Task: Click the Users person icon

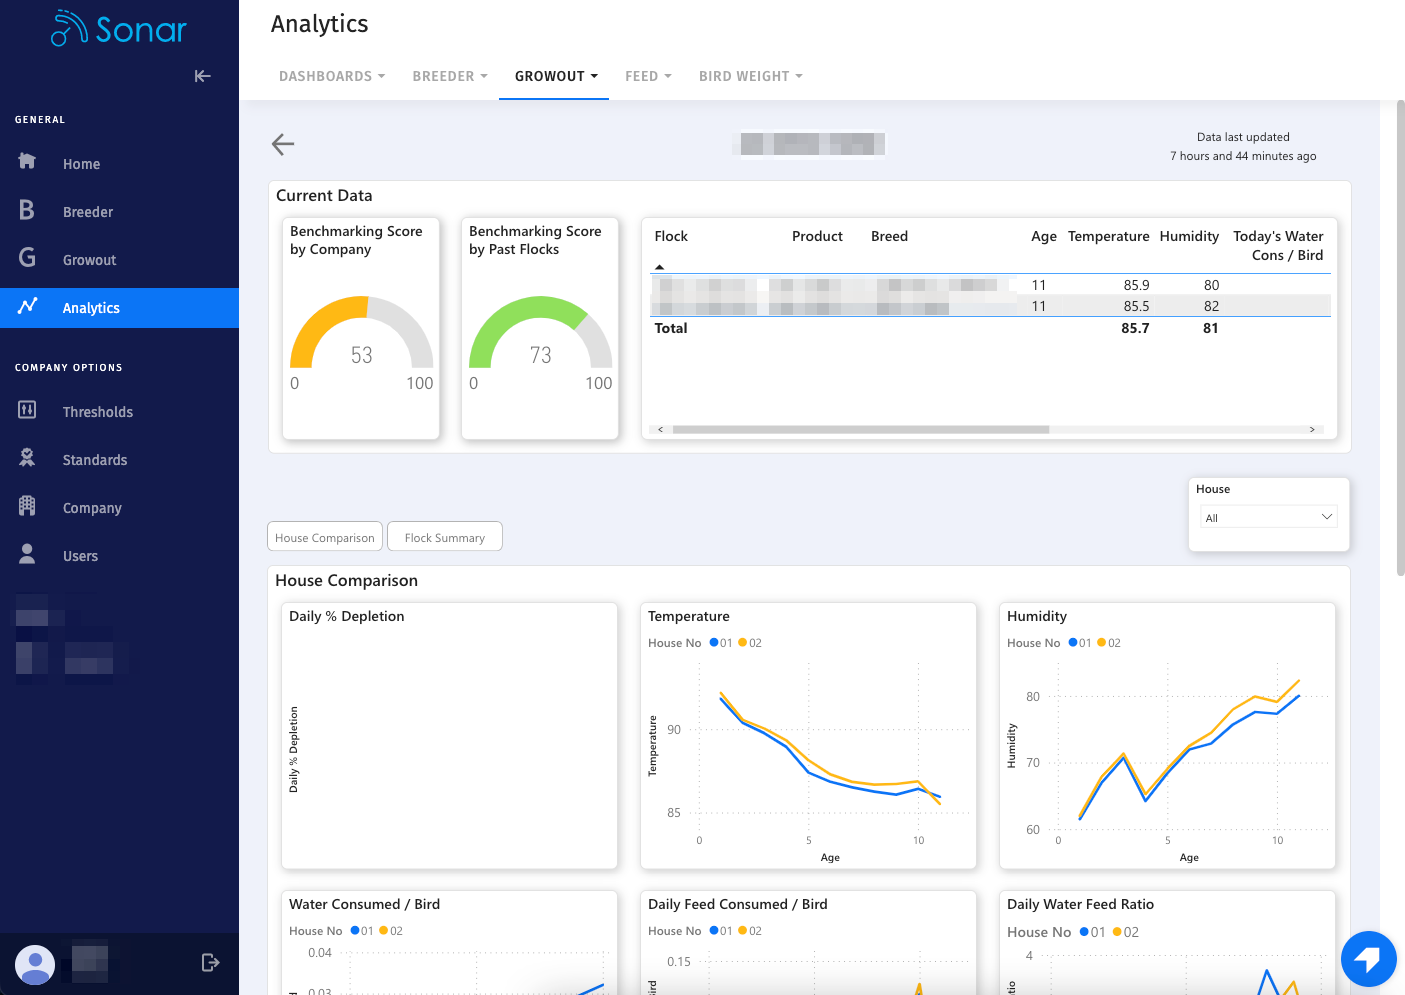Action: [x=27, y=554]
